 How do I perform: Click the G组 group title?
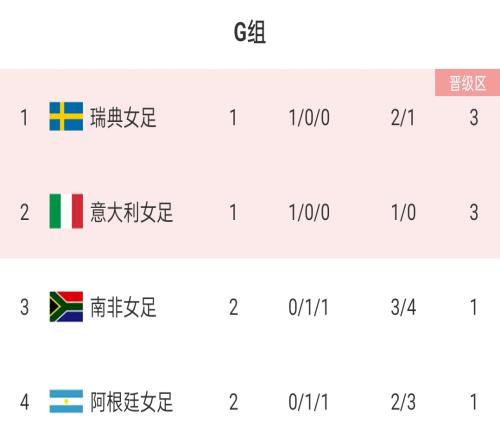(x=250, y=32)
